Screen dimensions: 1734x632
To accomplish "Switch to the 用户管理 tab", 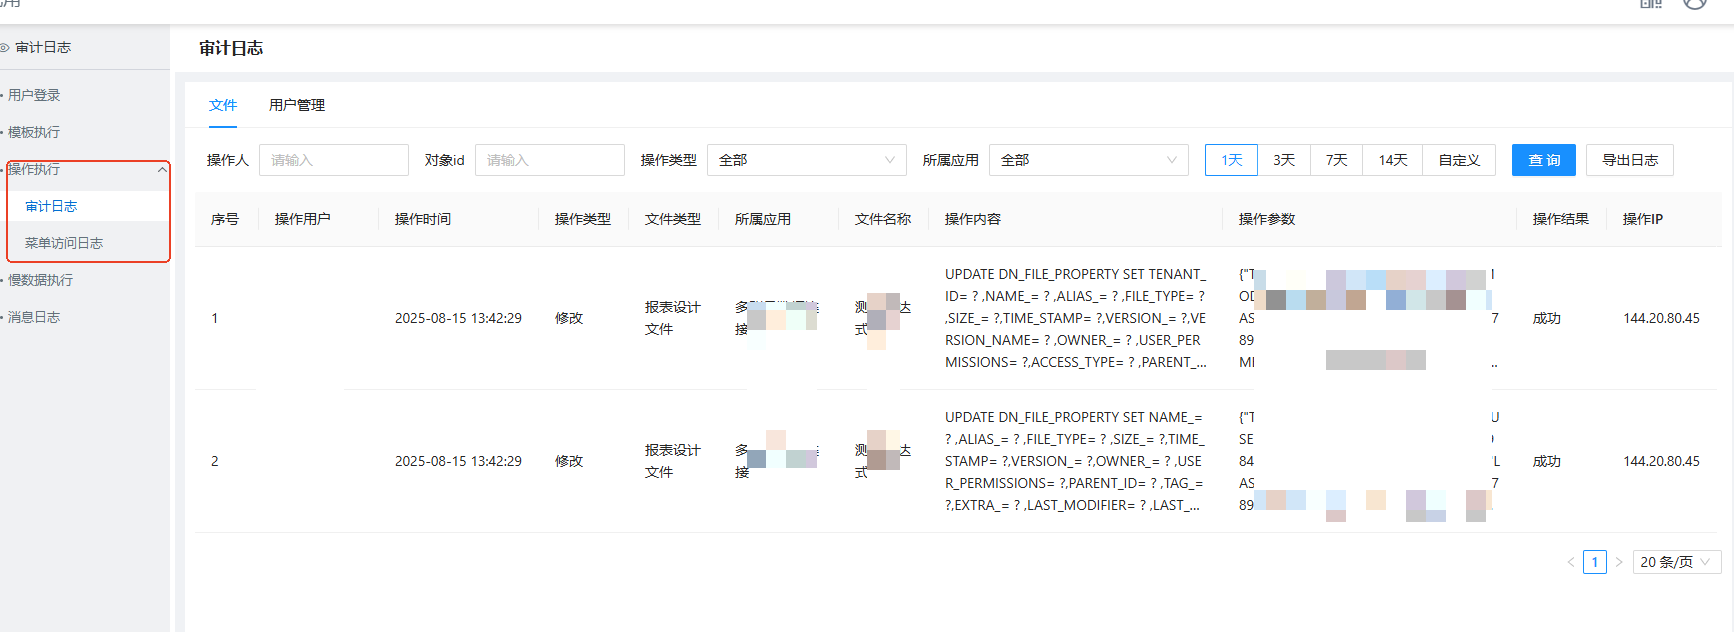I will (297, 105).
